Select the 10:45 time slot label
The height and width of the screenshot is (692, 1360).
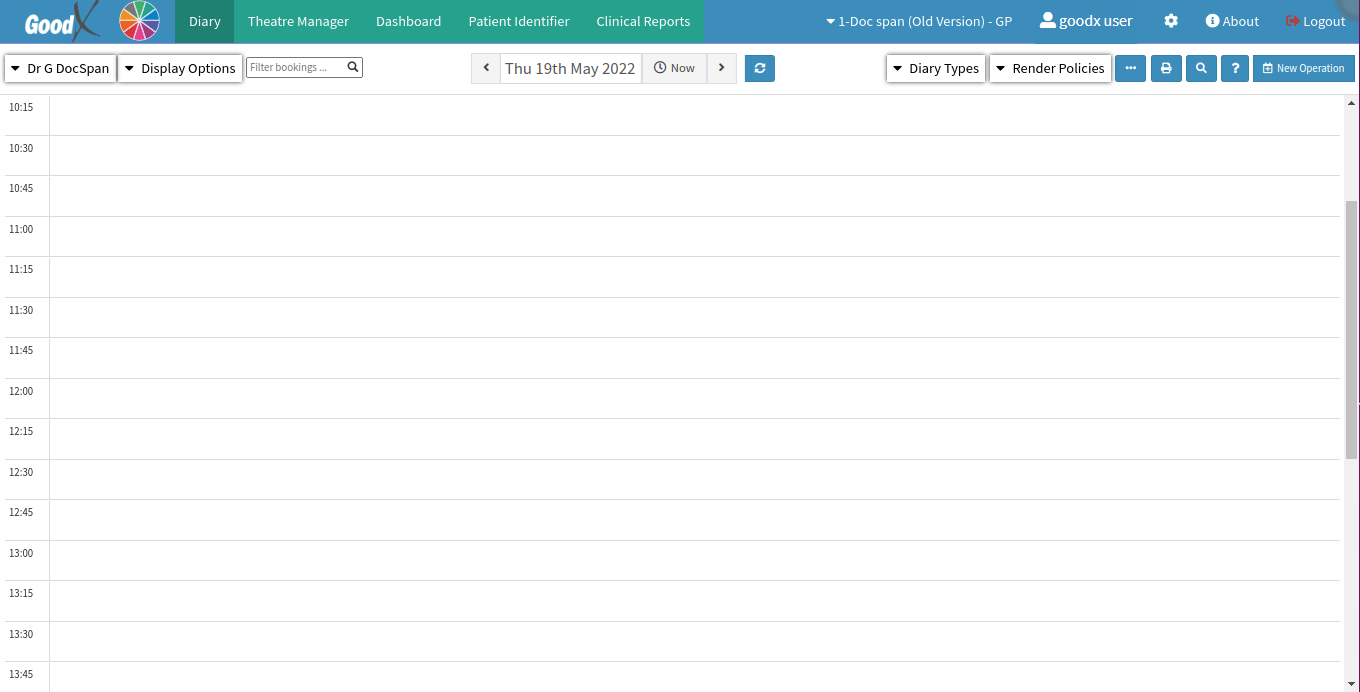(21, 188)
